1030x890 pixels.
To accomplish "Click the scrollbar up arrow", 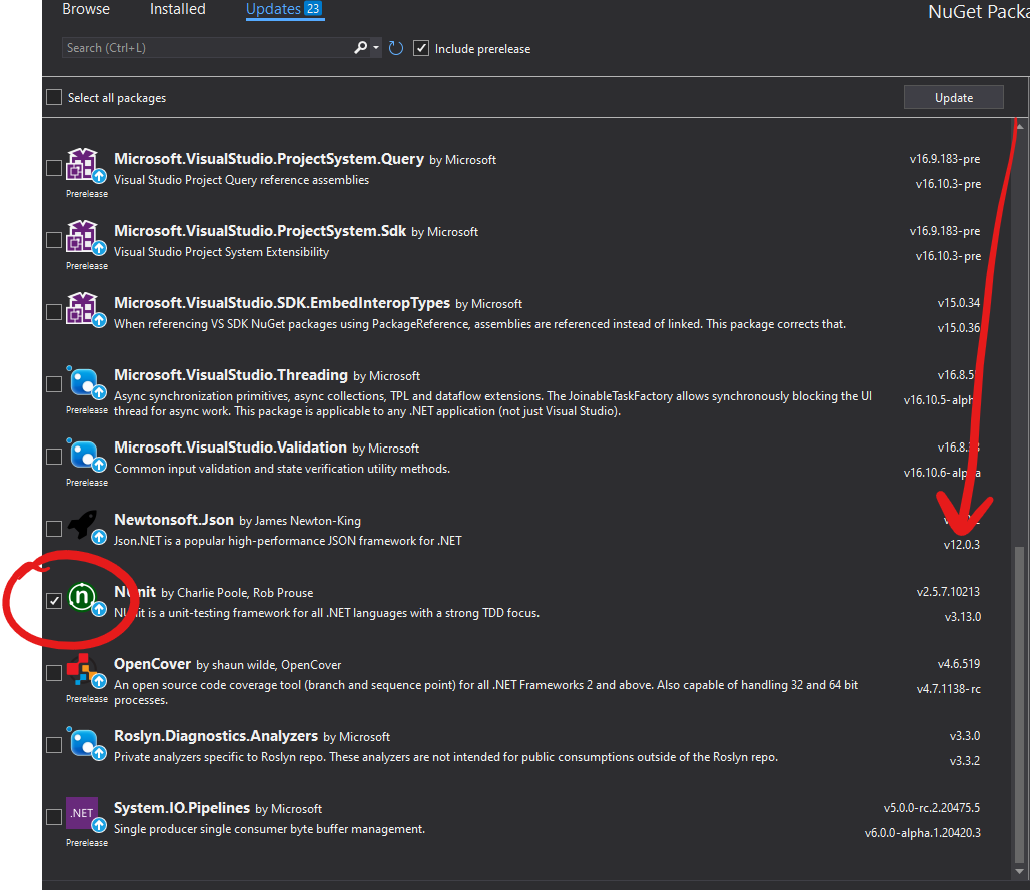I will pos(1019,126).
